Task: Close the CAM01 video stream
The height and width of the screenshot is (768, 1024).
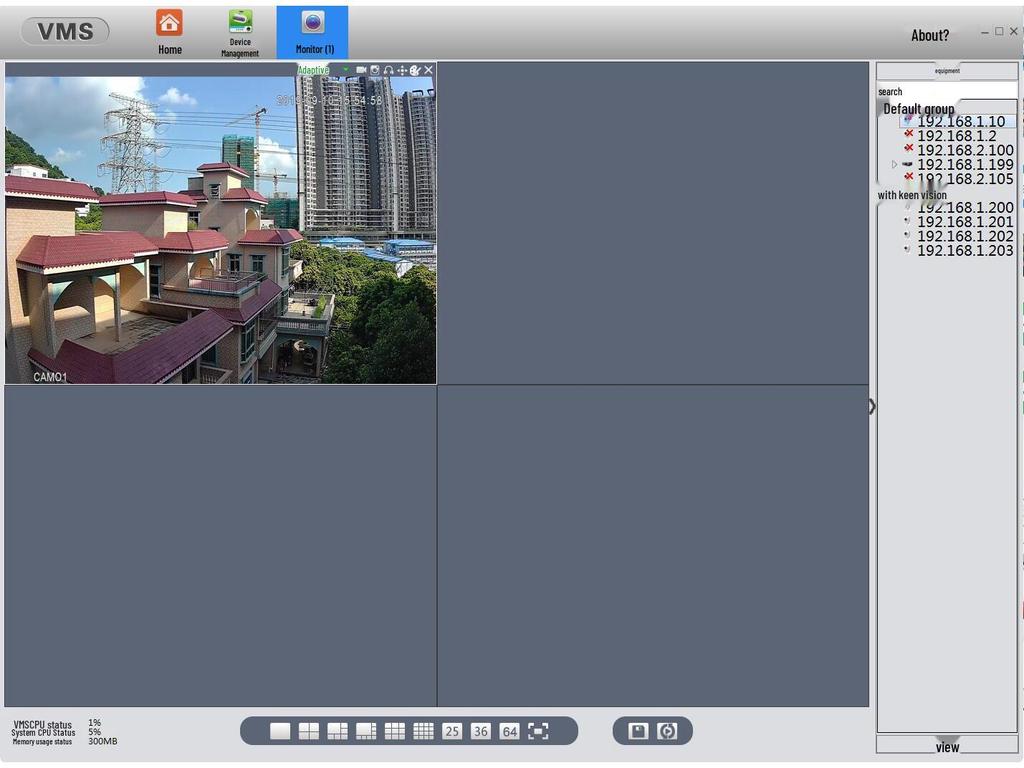Action: tap(429, 70)
